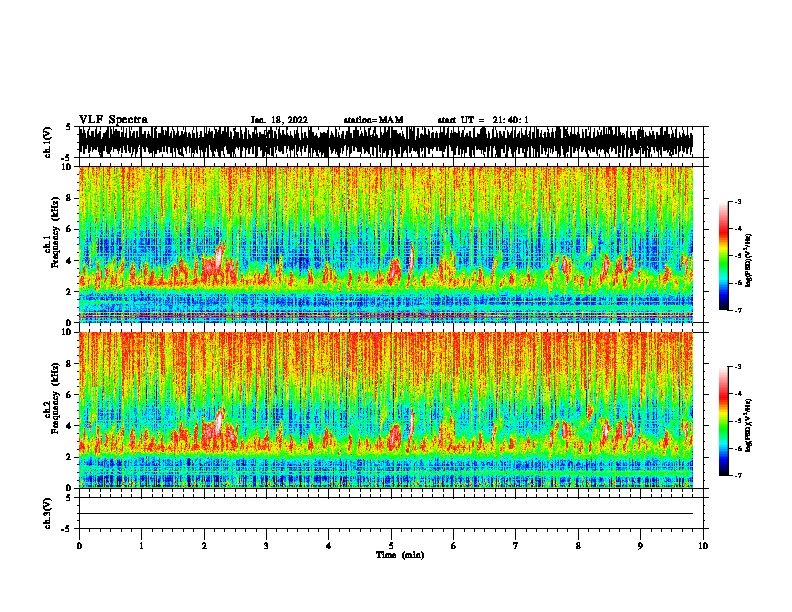The width and height of the screenshot is (792, 612).
Task: Click the ch.2 "Frequency (kHz)" axis label
Action: 56,398
